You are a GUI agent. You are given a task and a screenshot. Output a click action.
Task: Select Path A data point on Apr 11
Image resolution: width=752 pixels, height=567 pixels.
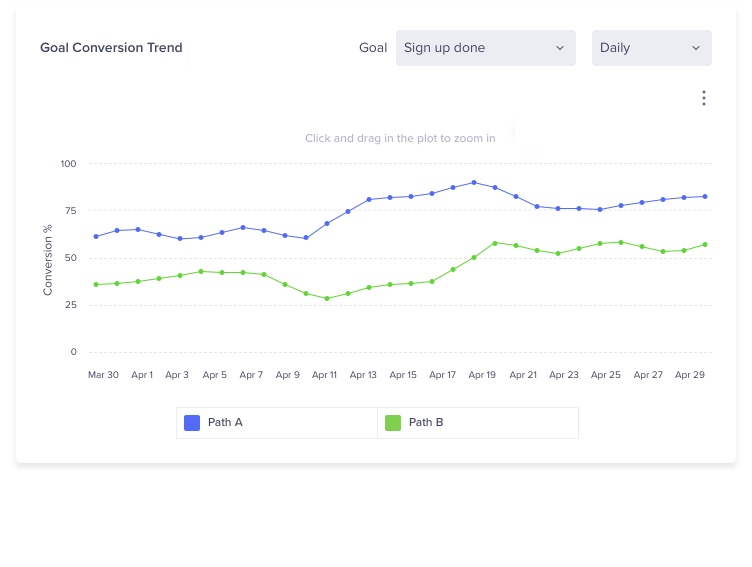point(327,224)
